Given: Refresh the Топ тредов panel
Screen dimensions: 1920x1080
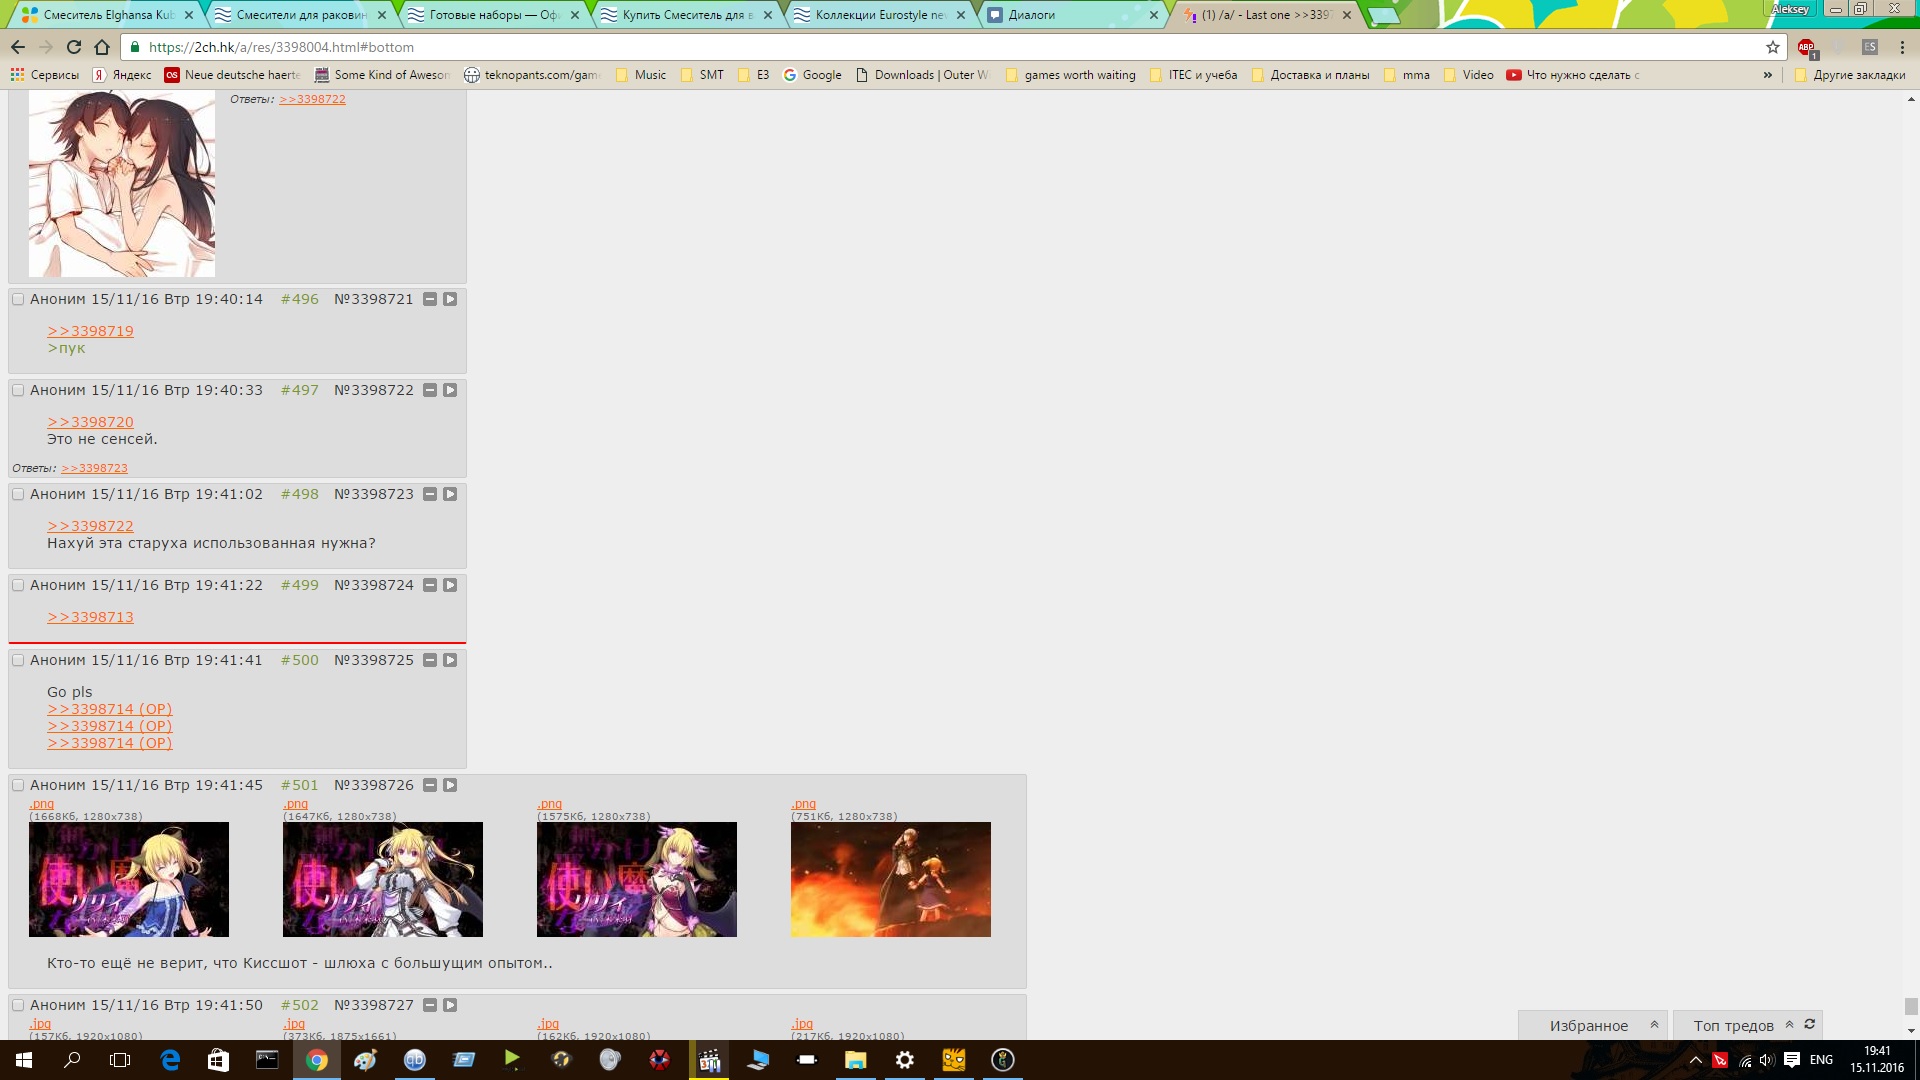Looking at the screenshot, I should [1809, 1024].
